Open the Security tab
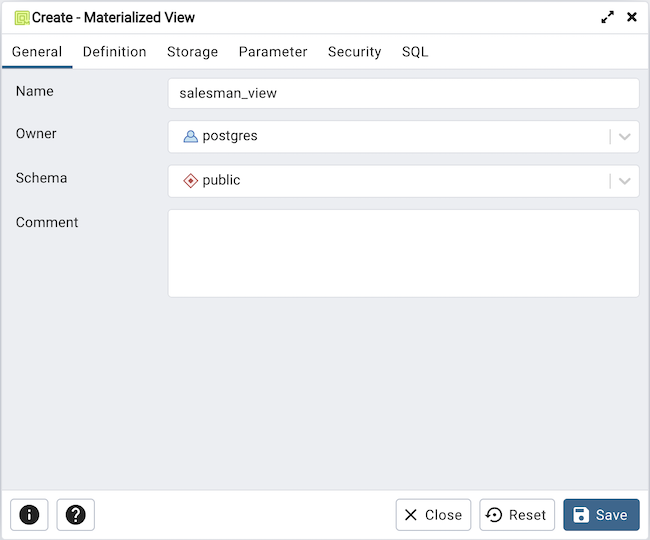Viewport: 650px width, 540px height. tap(354, 52)
